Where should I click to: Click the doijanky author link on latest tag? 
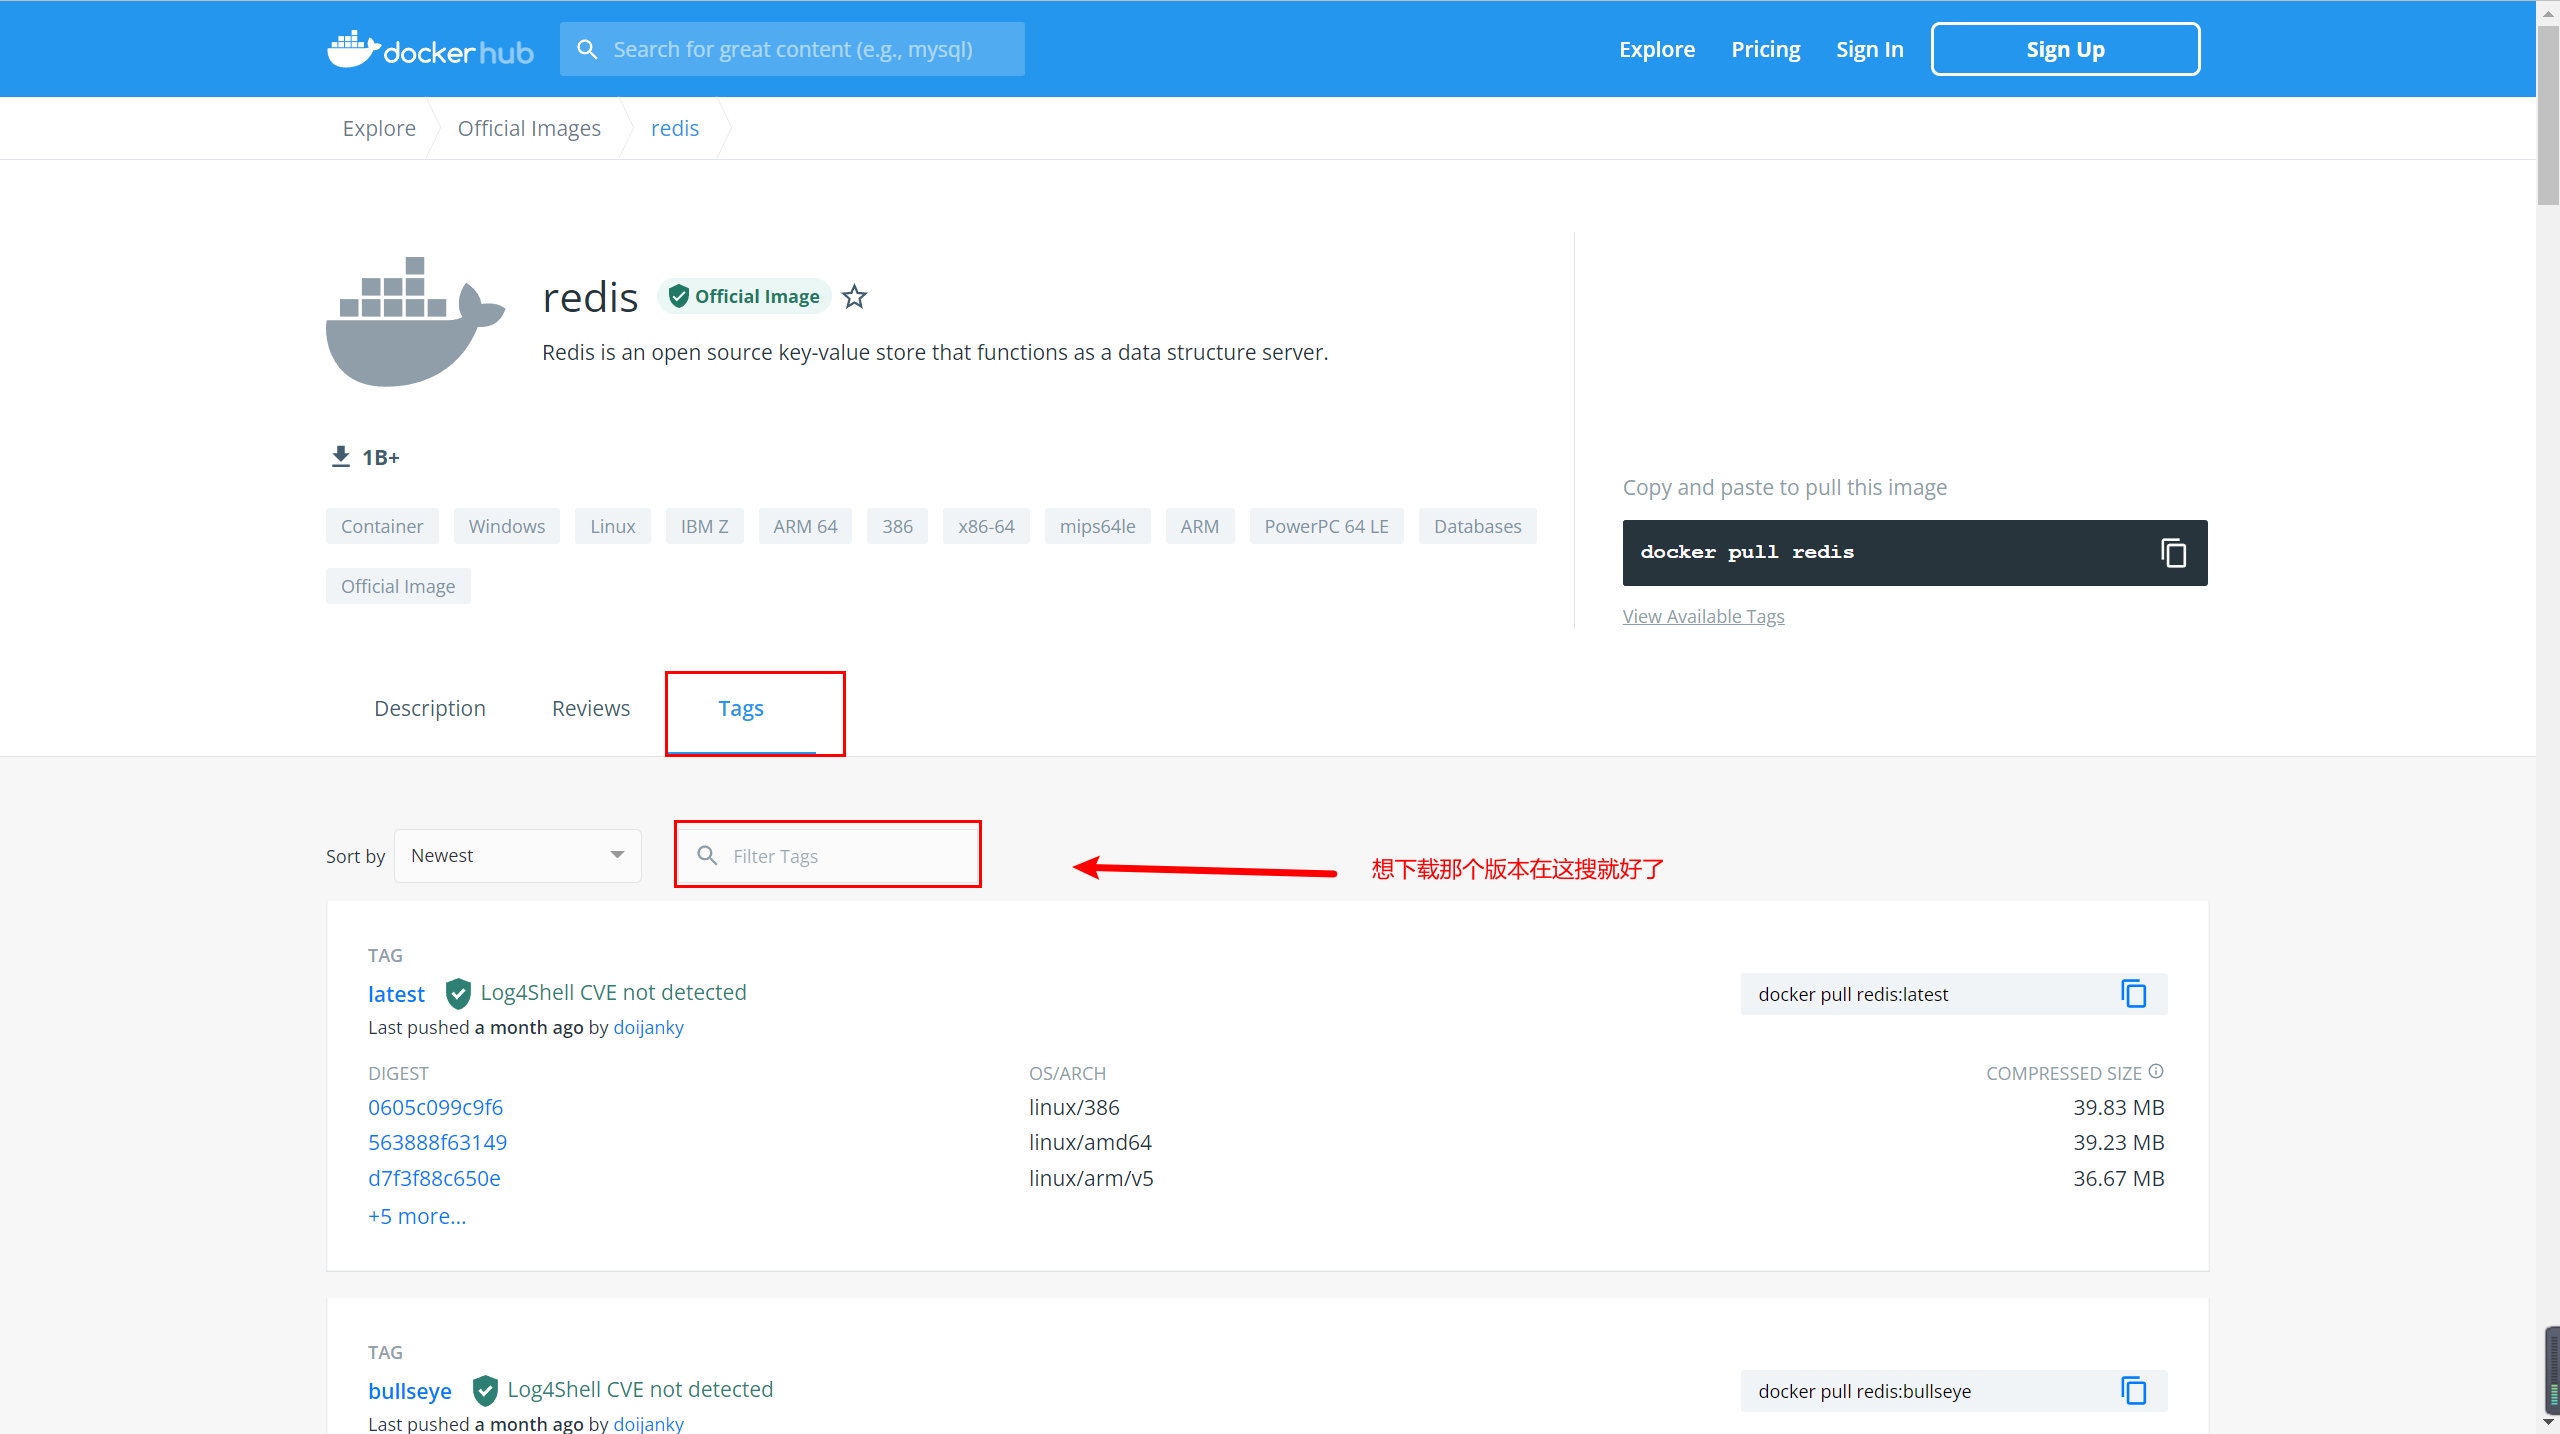[649, 1028]
